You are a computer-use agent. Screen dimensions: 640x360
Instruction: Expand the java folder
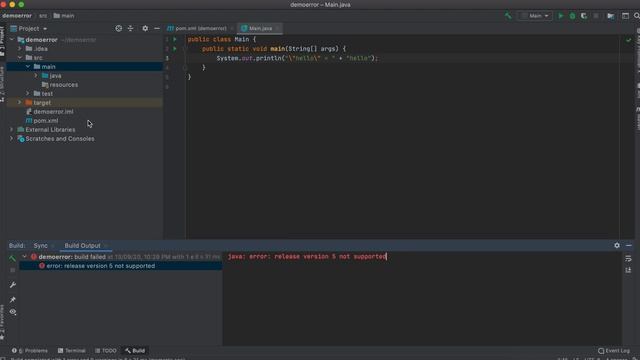click(x=36, y=76)
